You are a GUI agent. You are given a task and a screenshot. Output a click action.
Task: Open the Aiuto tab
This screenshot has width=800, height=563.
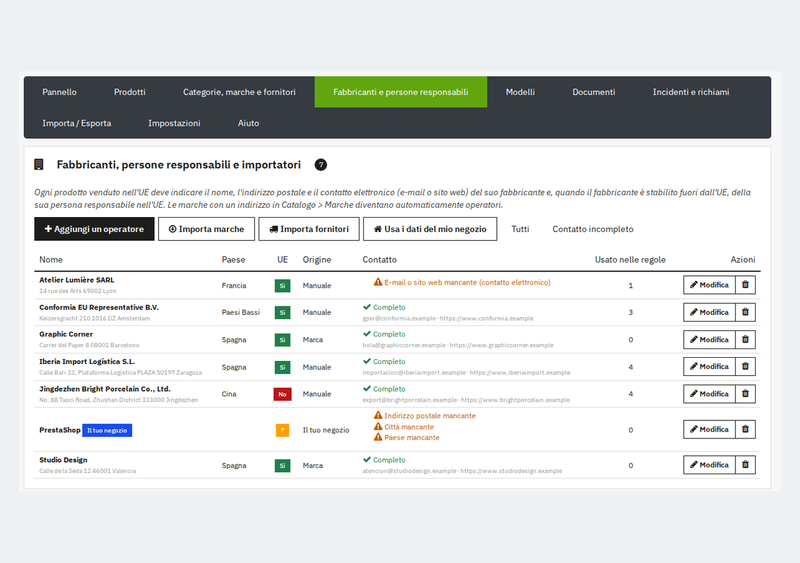pyautogui.click(x=248, y=123)
